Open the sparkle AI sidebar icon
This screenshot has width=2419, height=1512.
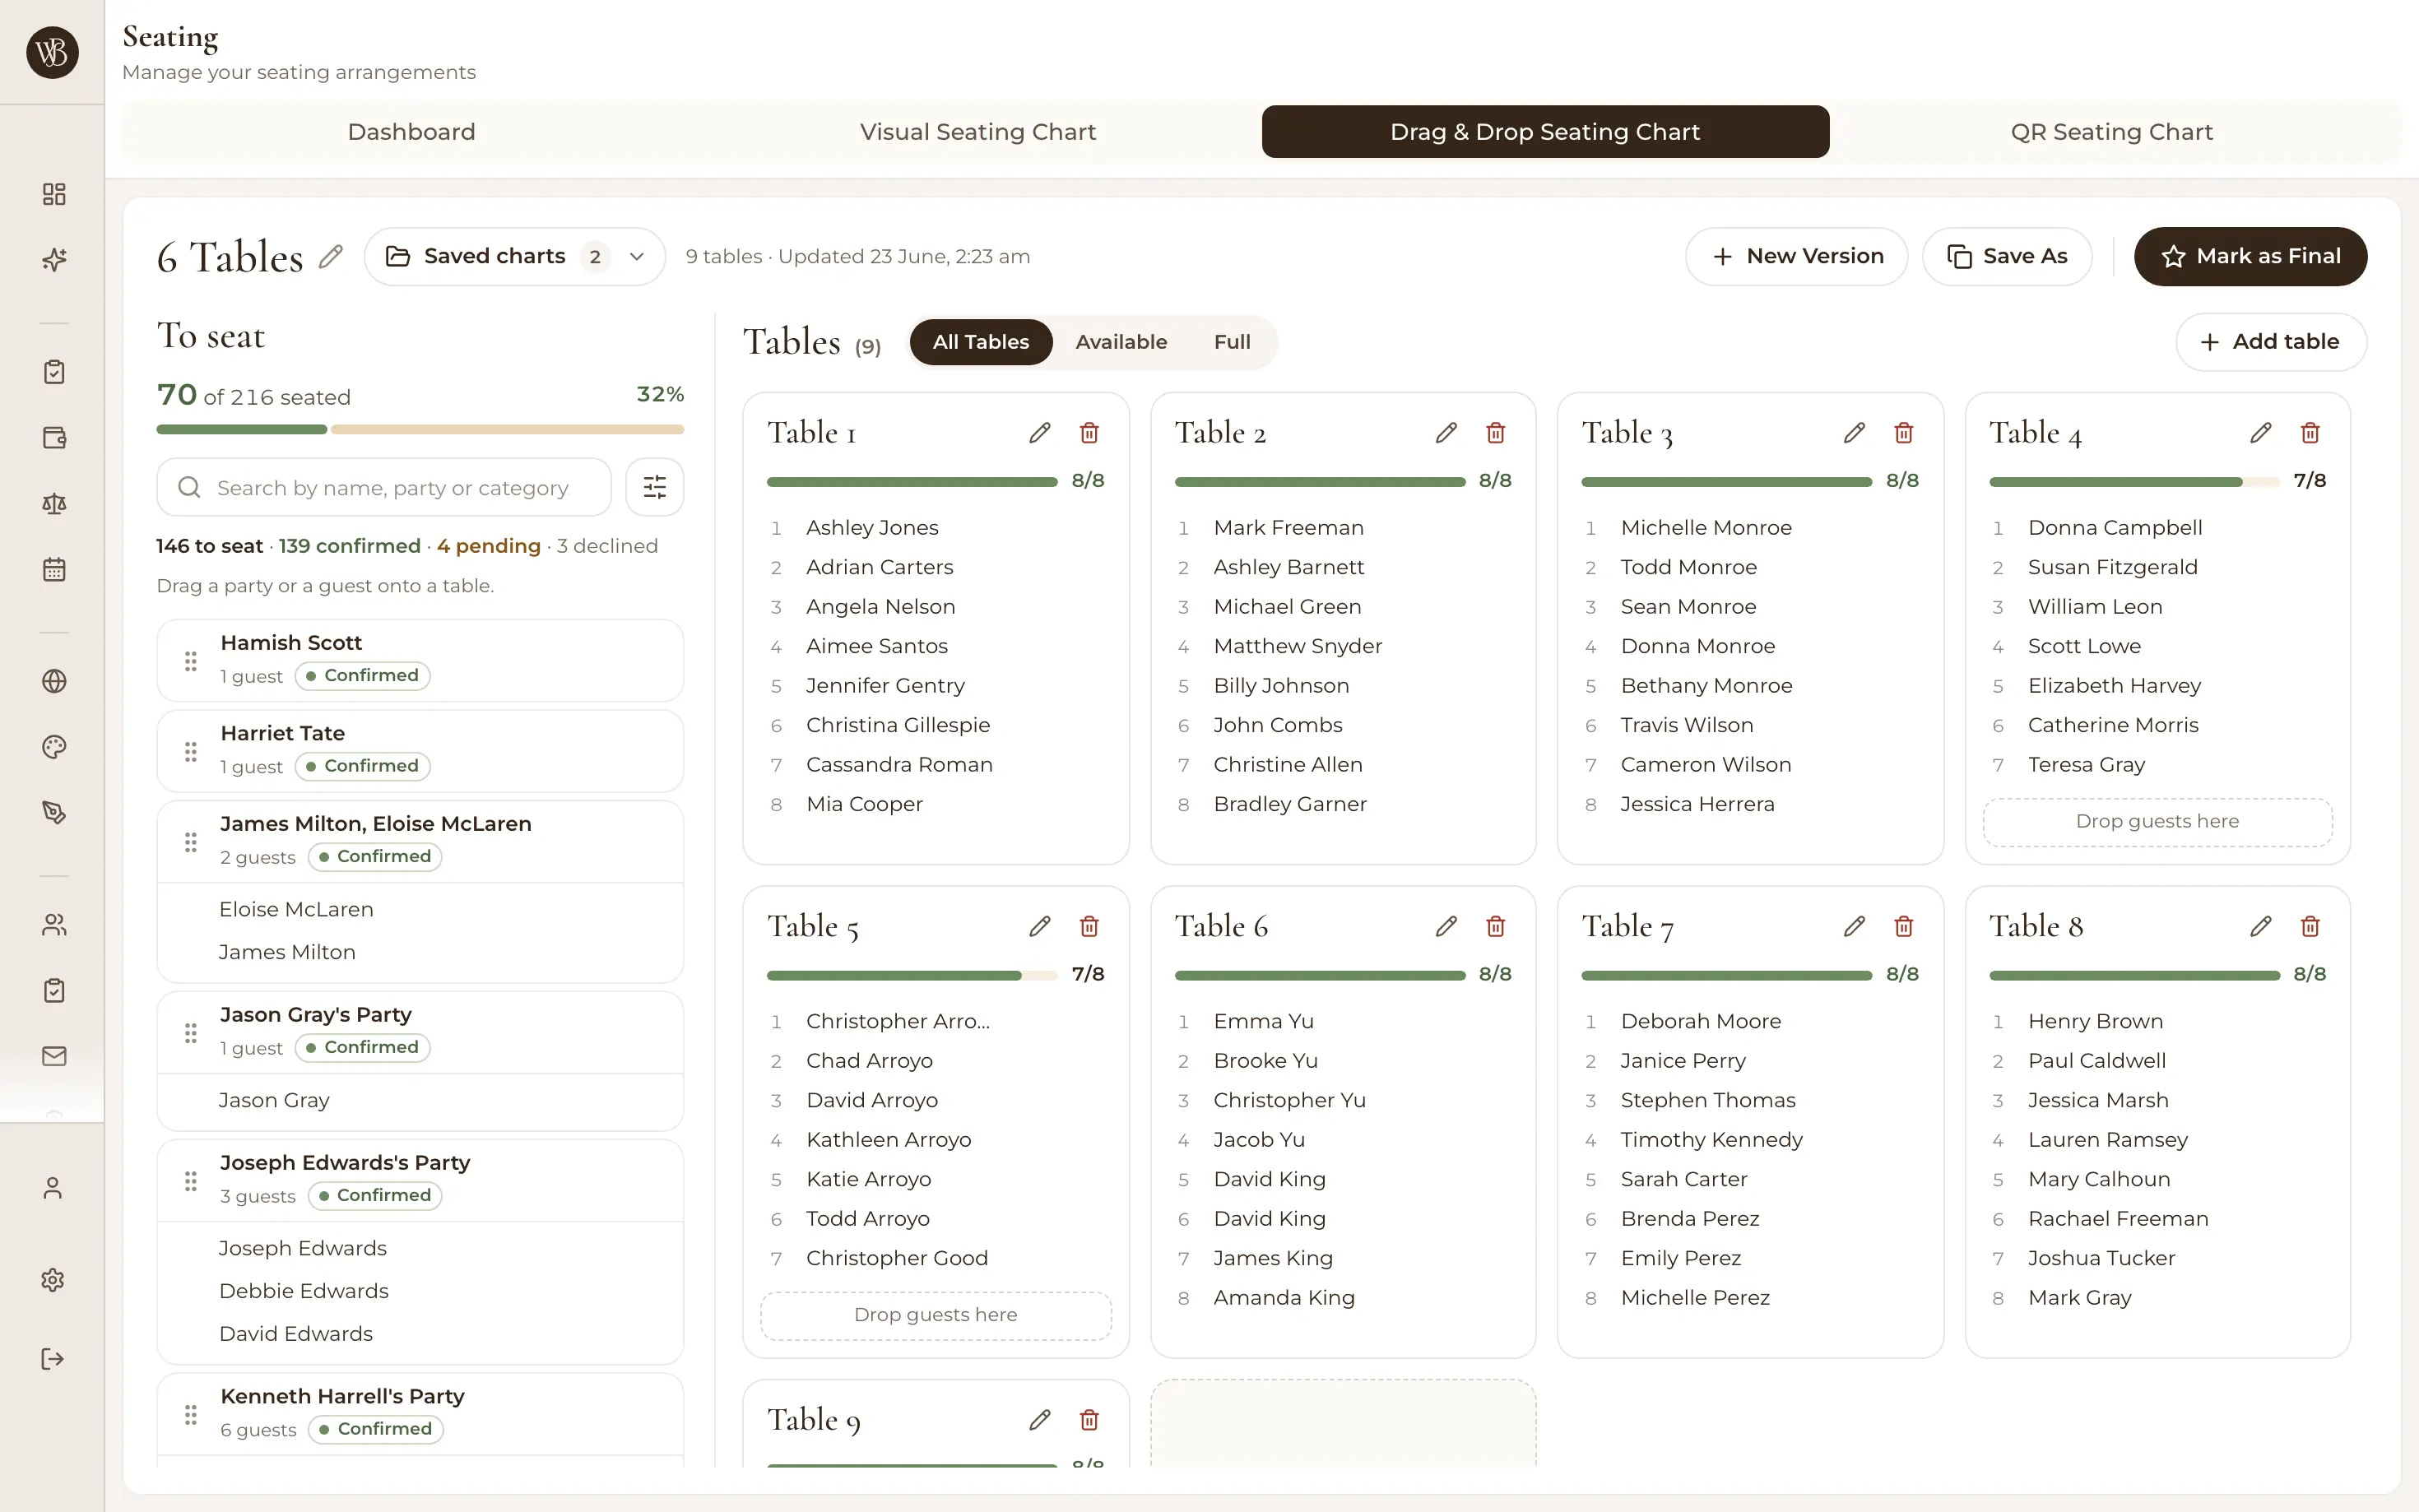[54, 260]
